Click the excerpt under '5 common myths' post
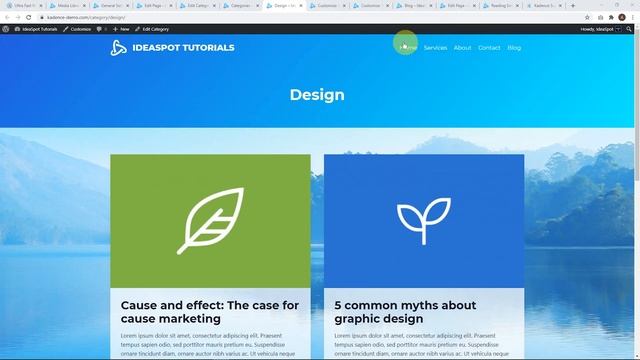640x360 pixels. tap(422, 345)
